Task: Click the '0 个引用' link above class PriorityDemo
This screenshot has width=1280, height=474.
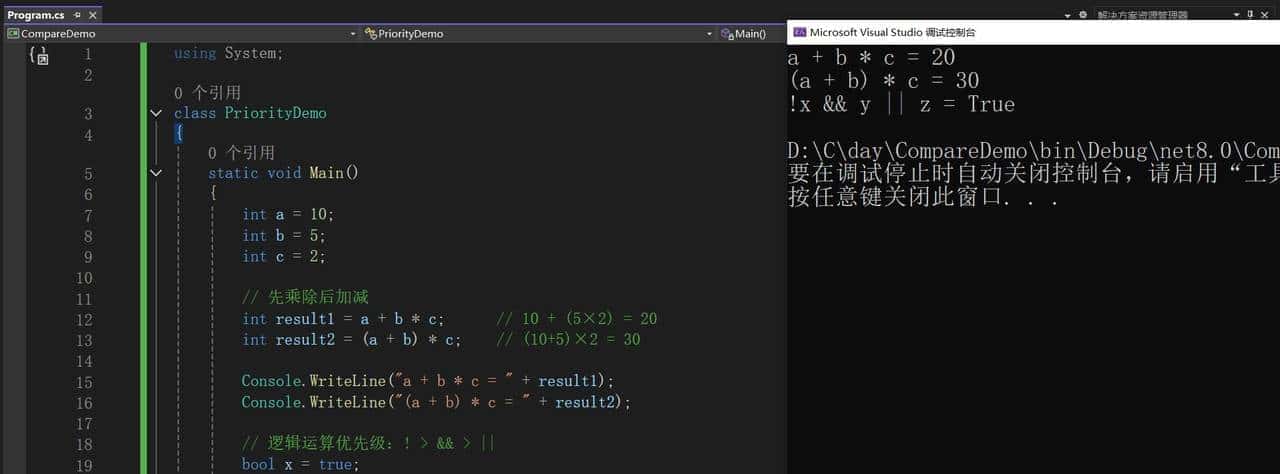Action: [x=207, y=93]
